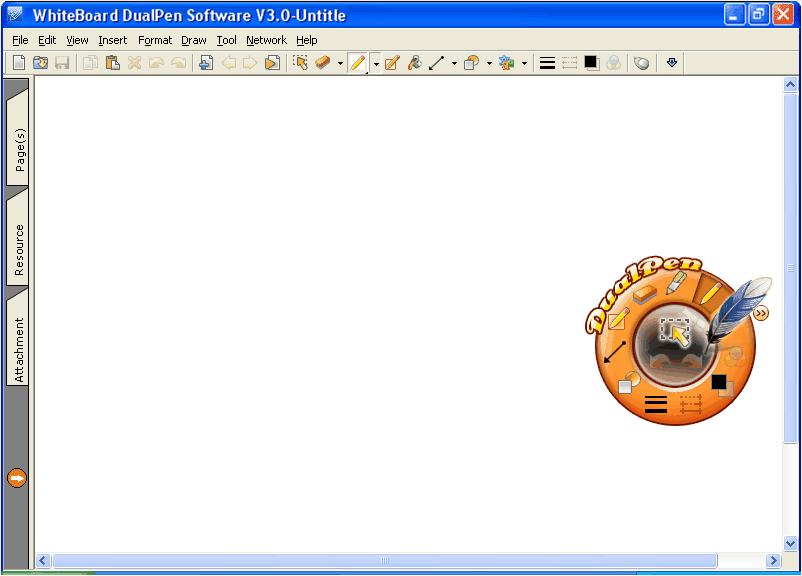This screenshot has height=576, width=802.
Task: Click the page playback icon in toolbar
Action: 272,63
